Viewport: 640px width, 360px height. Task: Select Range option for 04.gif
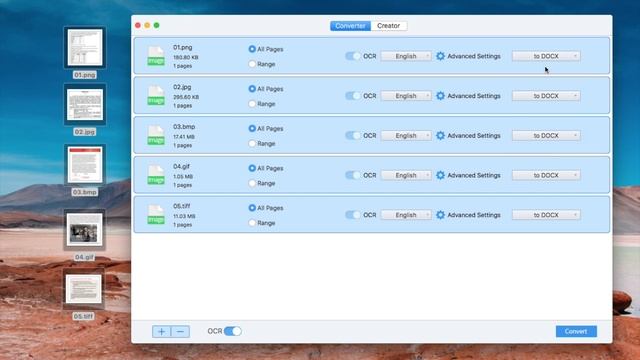coord(252,183)
